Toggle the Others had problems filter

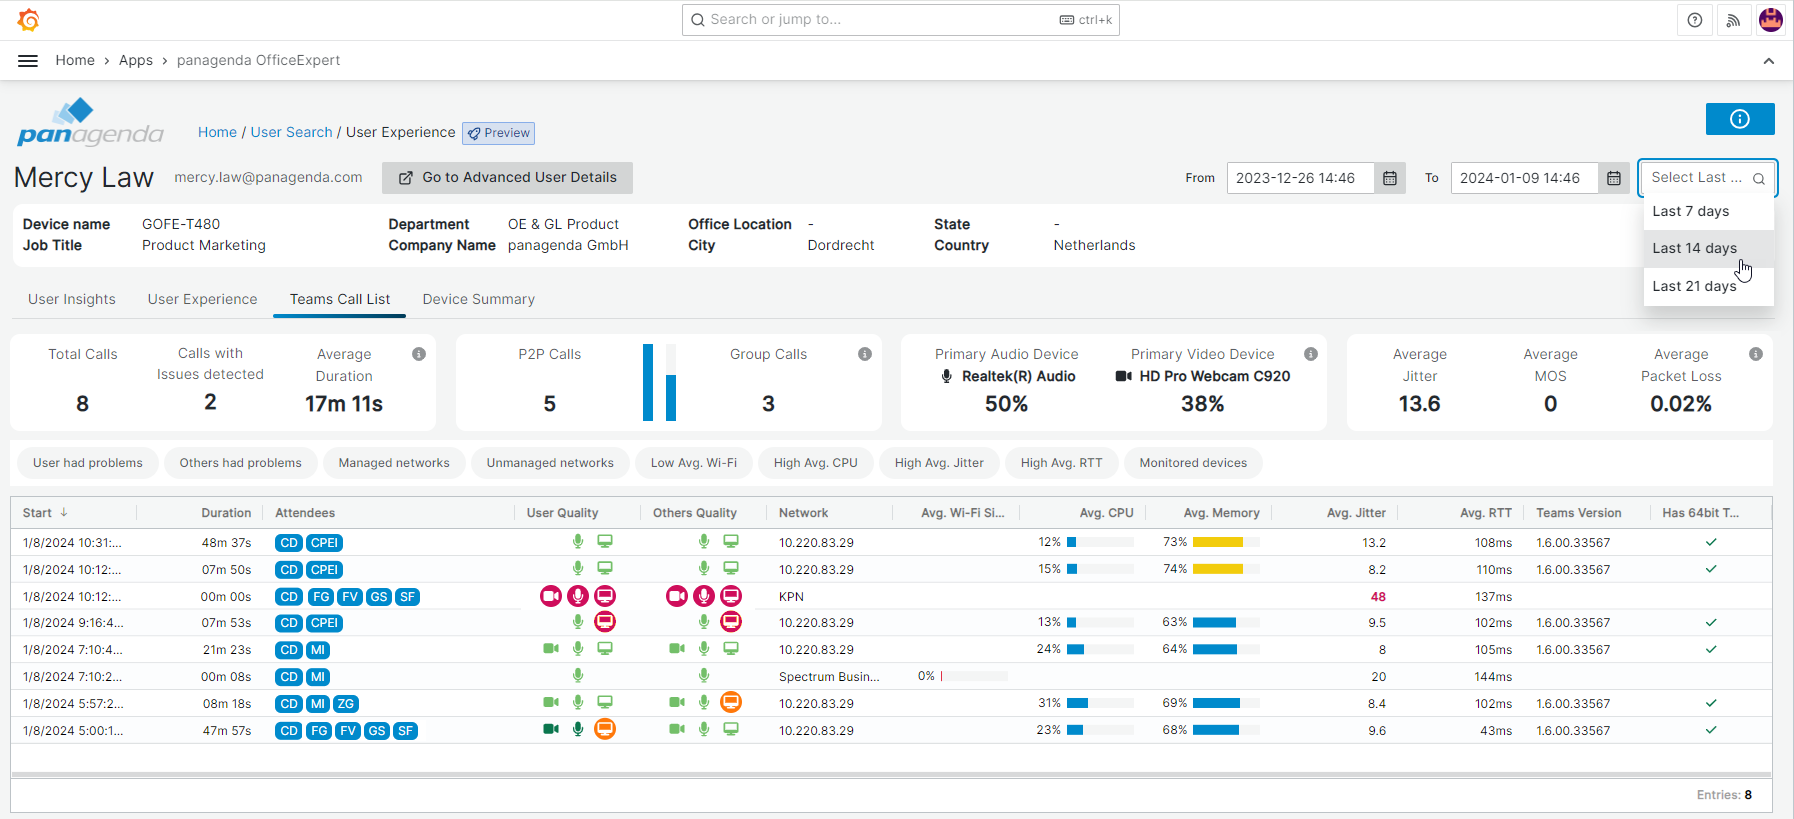(x=241, y=463)
